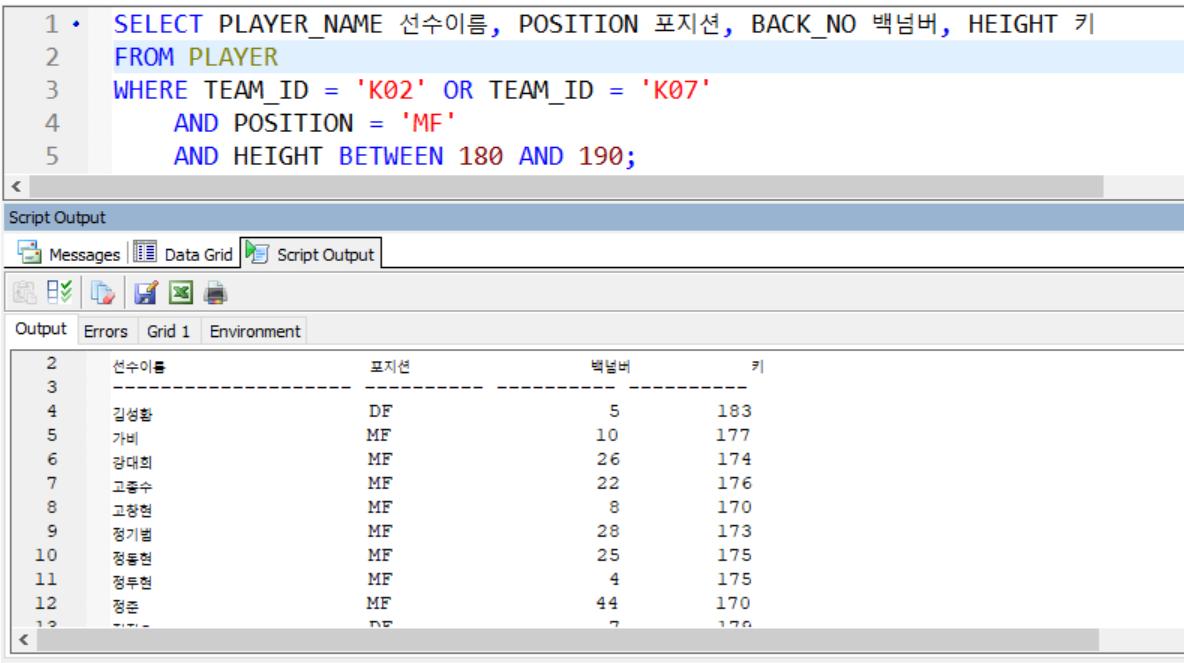Click the 선수이름 column header in the output
This screenshot has height=663, width=1184.
point(139,367)
